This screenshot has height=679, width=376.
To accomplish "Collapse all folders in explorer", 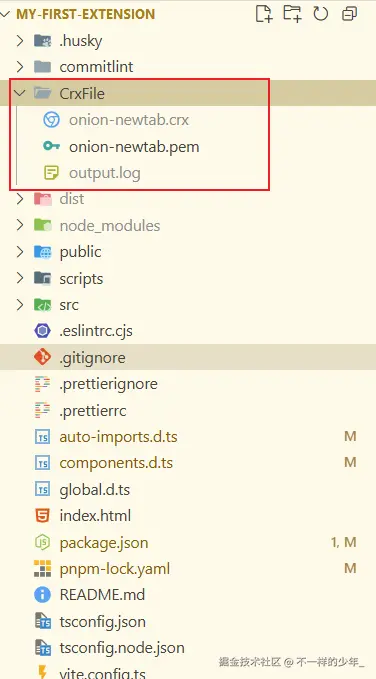I will (x=349, y=14).
